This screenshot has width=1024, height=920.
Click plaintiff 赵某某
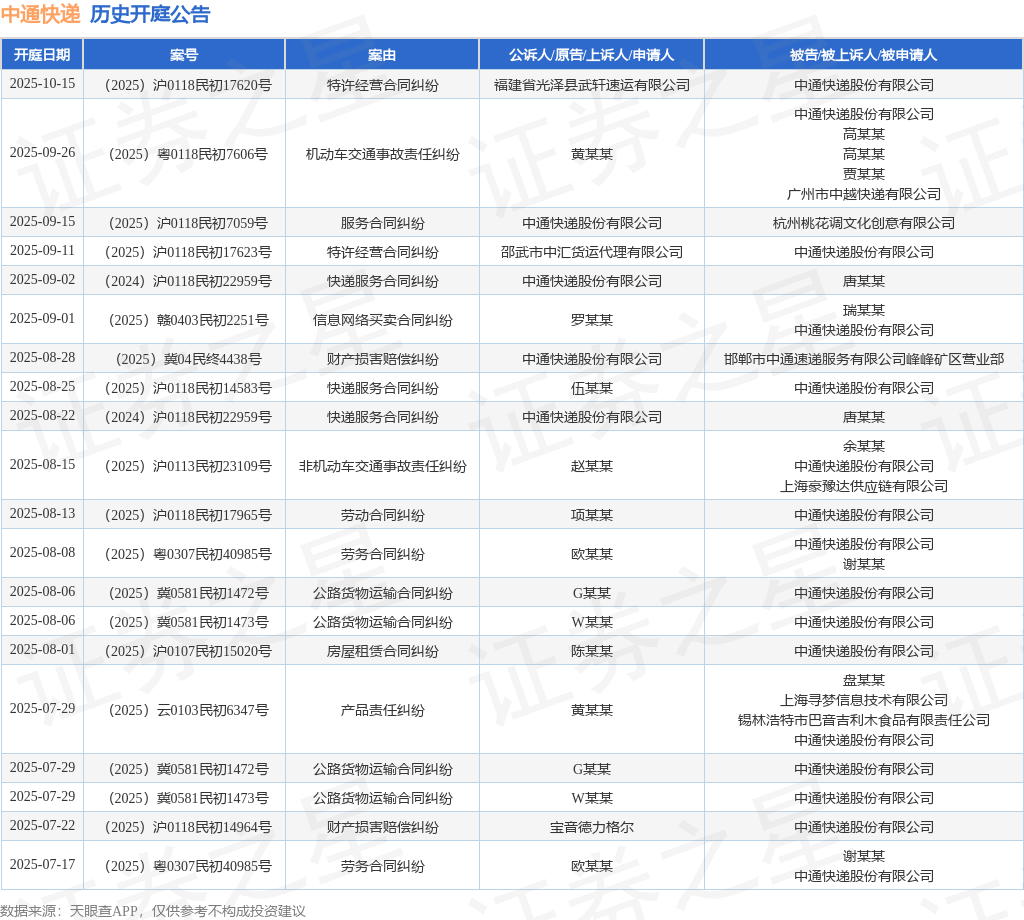(x=592, y=466)
